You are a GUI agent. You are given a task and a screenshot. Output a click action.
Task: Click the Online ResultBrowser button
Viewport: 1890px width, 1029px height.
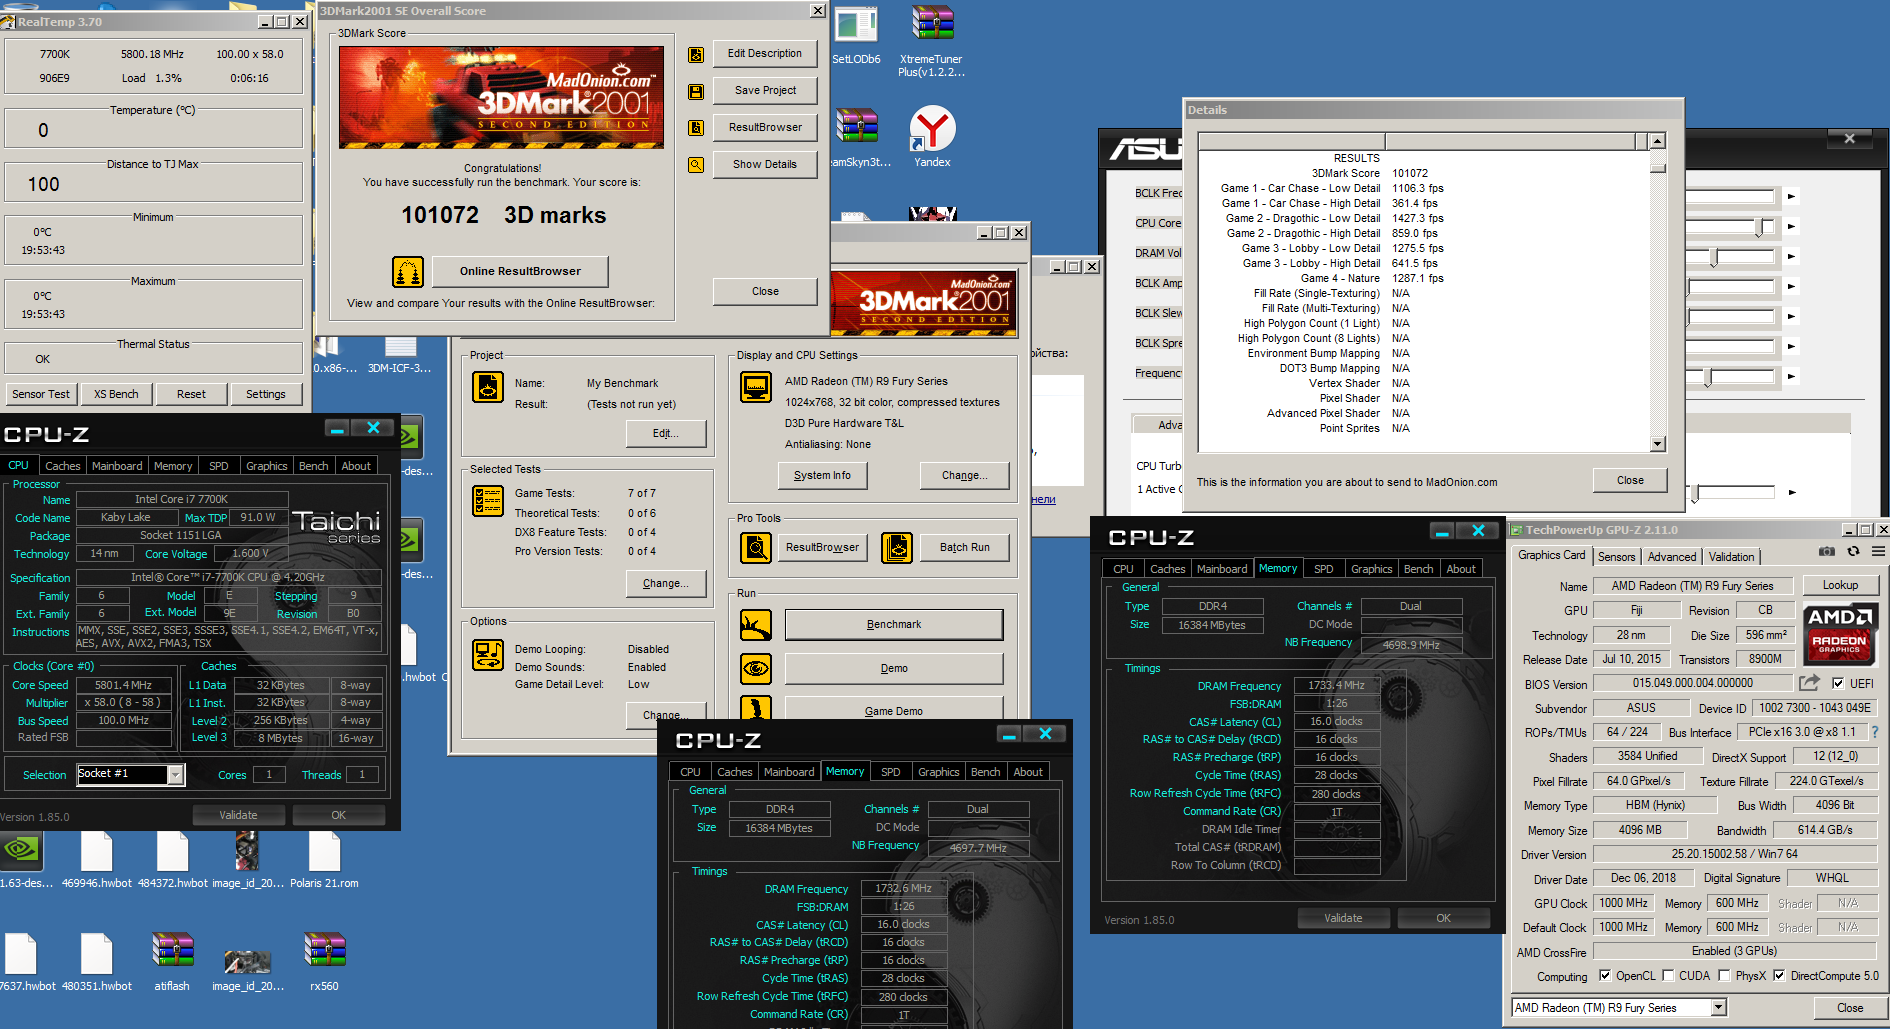520,271
